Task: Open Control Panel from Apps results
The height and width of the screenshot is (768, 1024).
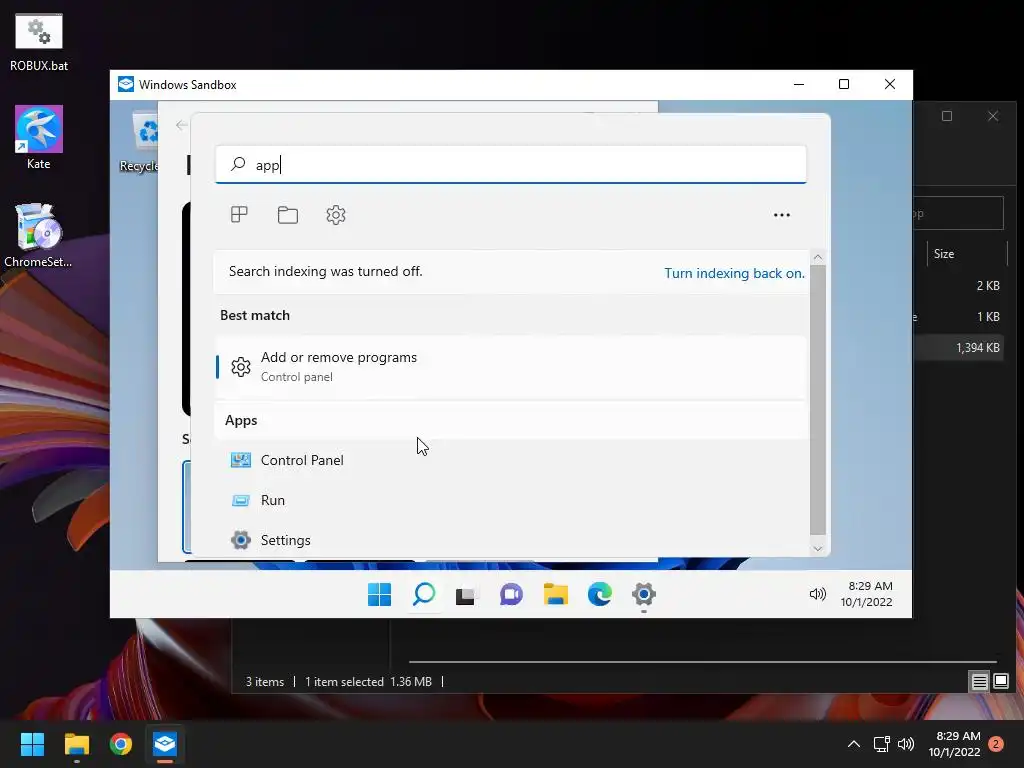Action: [511, 460]
